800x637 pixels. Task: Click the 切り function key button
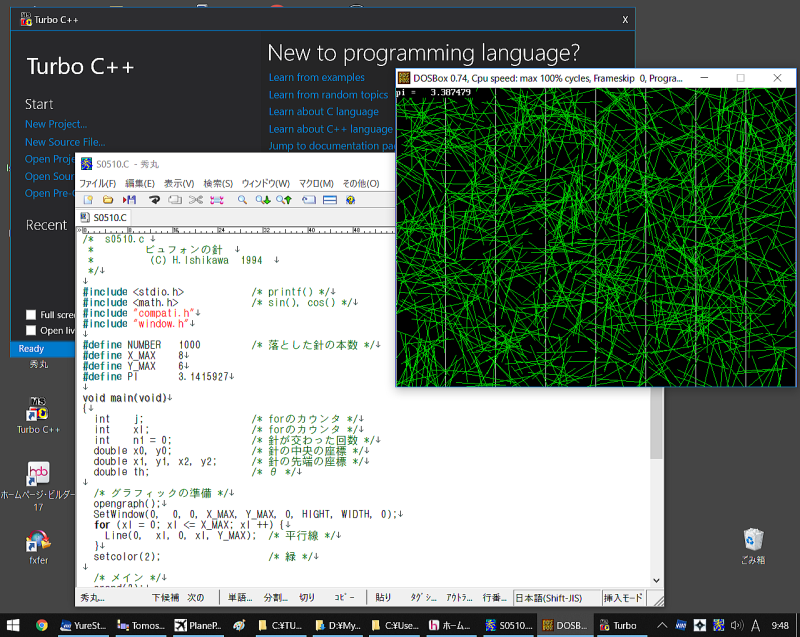[307, 598]
